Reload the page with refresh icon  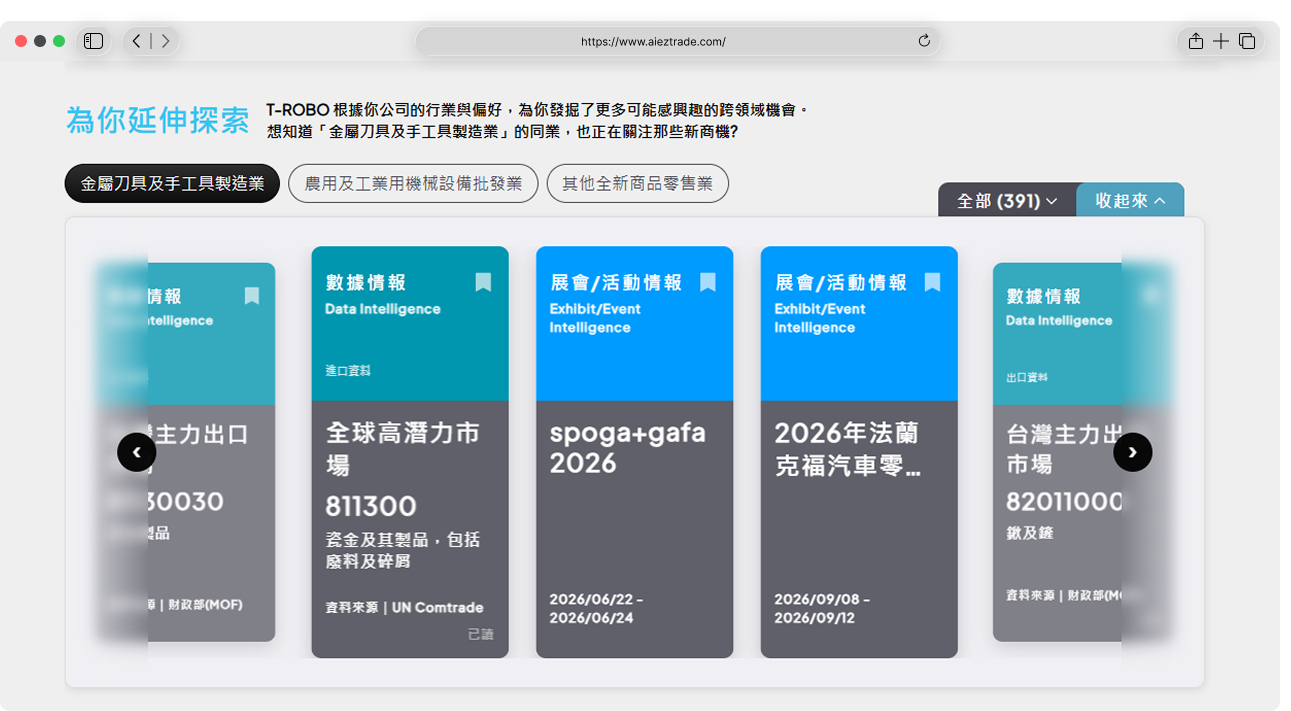pos(924,41)
